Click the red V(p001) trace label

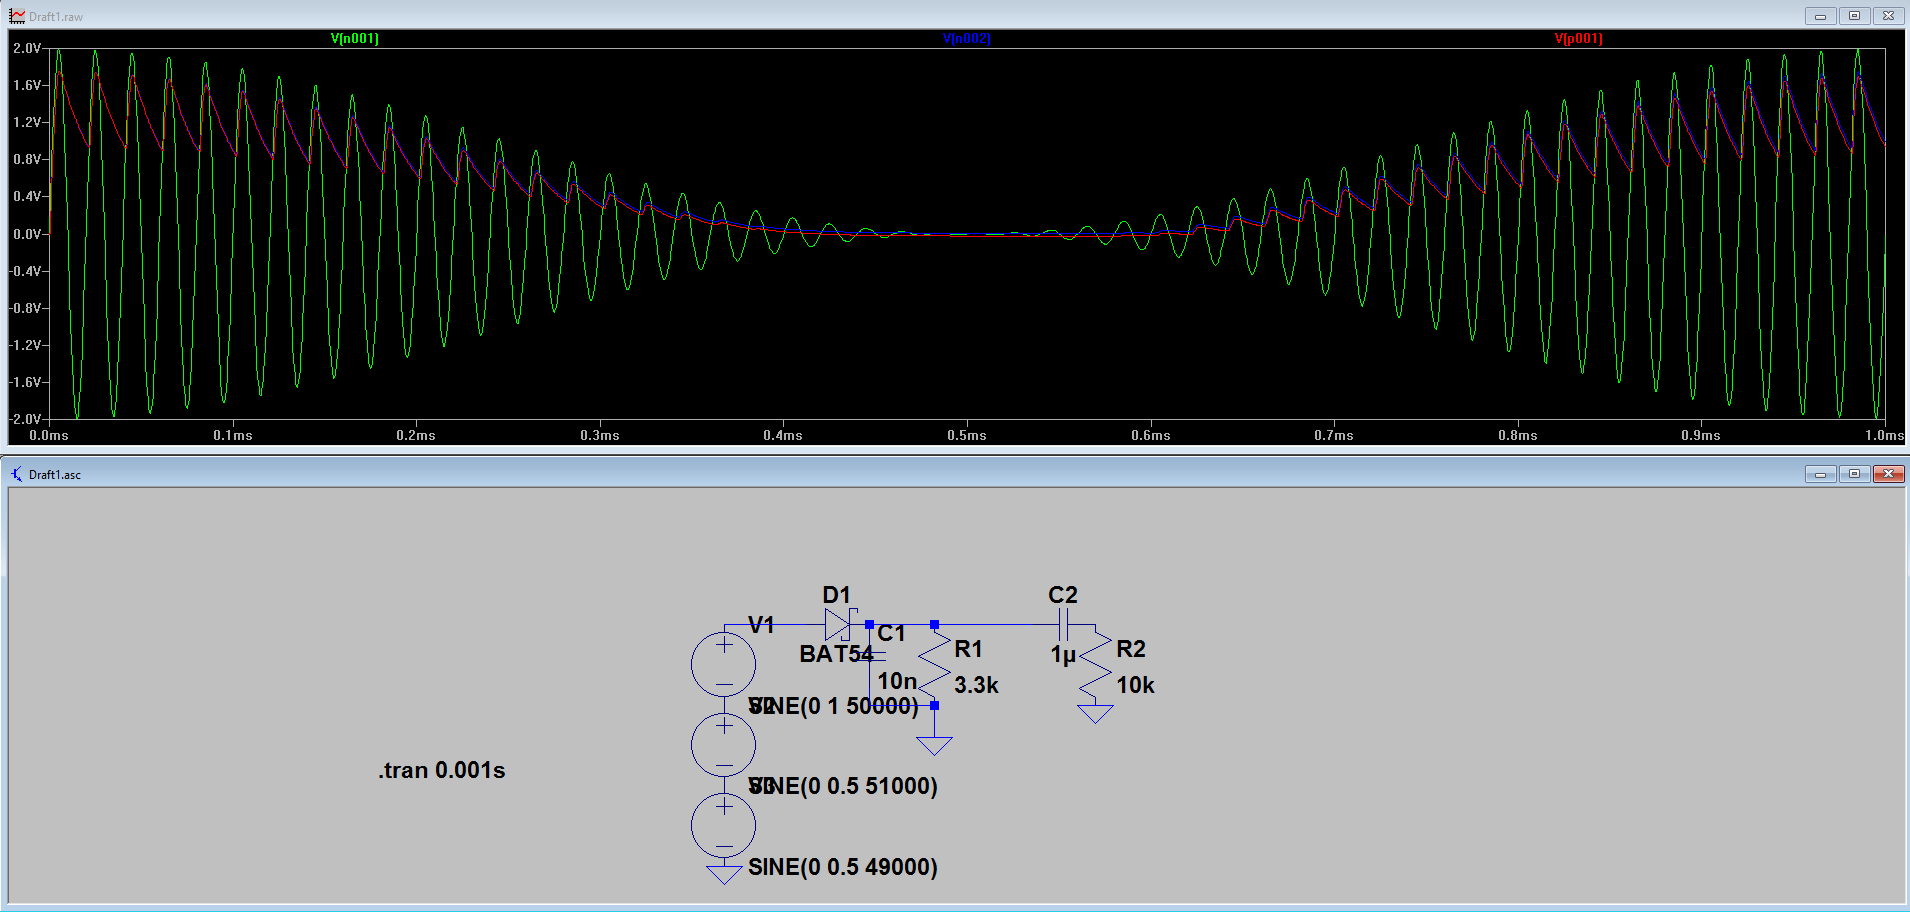click(x=1578, y=39)
